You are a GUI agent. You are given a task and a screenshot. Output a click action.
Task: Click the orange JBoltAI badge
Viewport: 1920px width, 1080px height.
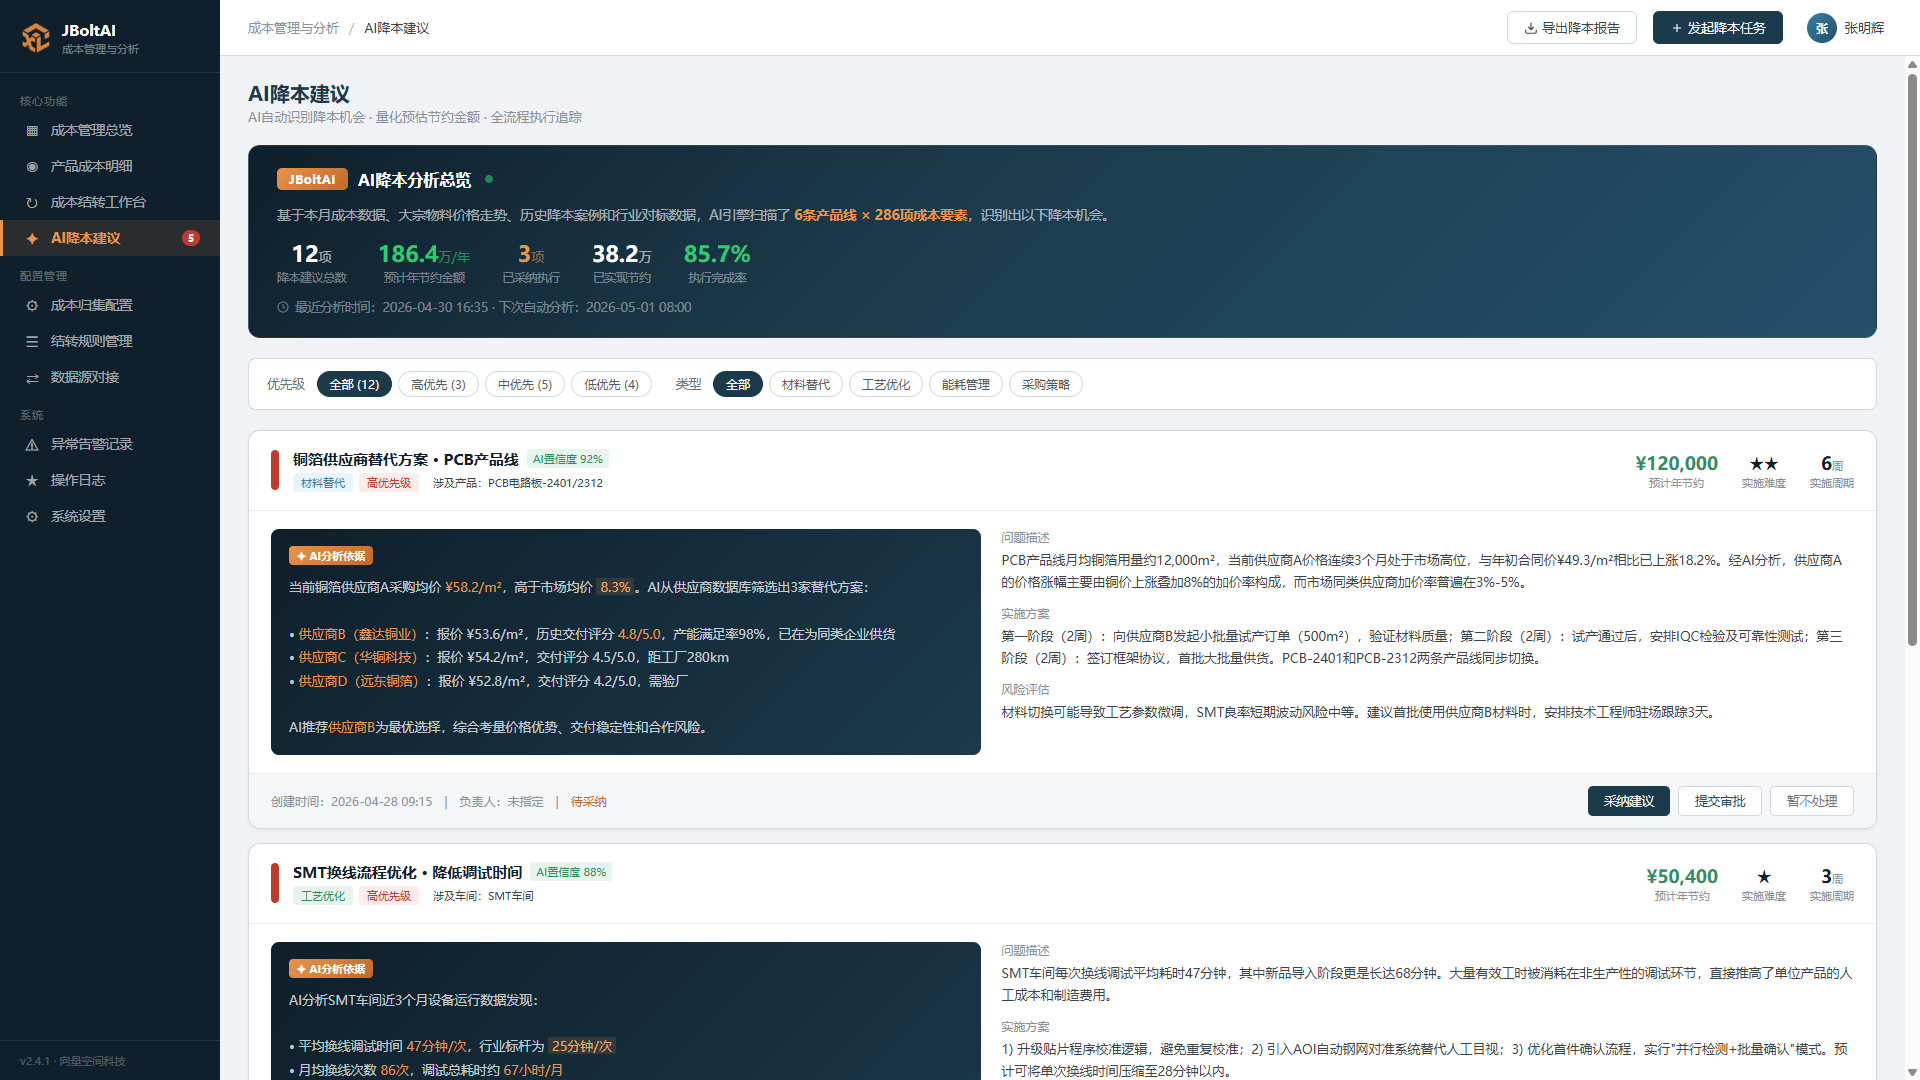312,180
